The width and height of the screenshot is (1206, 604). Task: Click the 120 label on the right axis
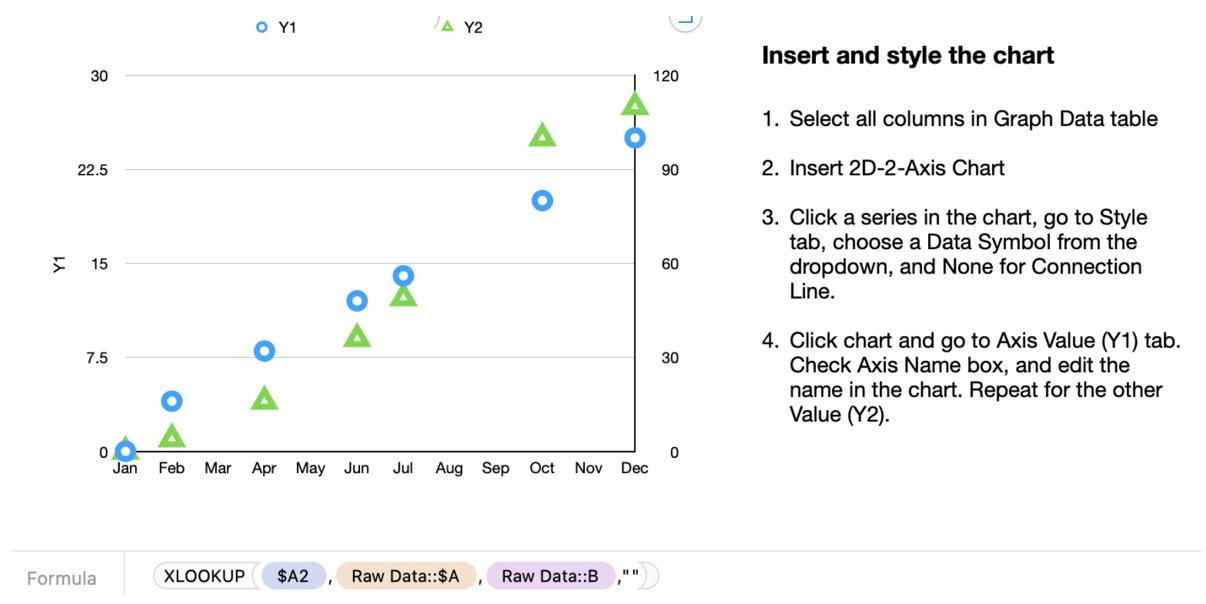667,76
